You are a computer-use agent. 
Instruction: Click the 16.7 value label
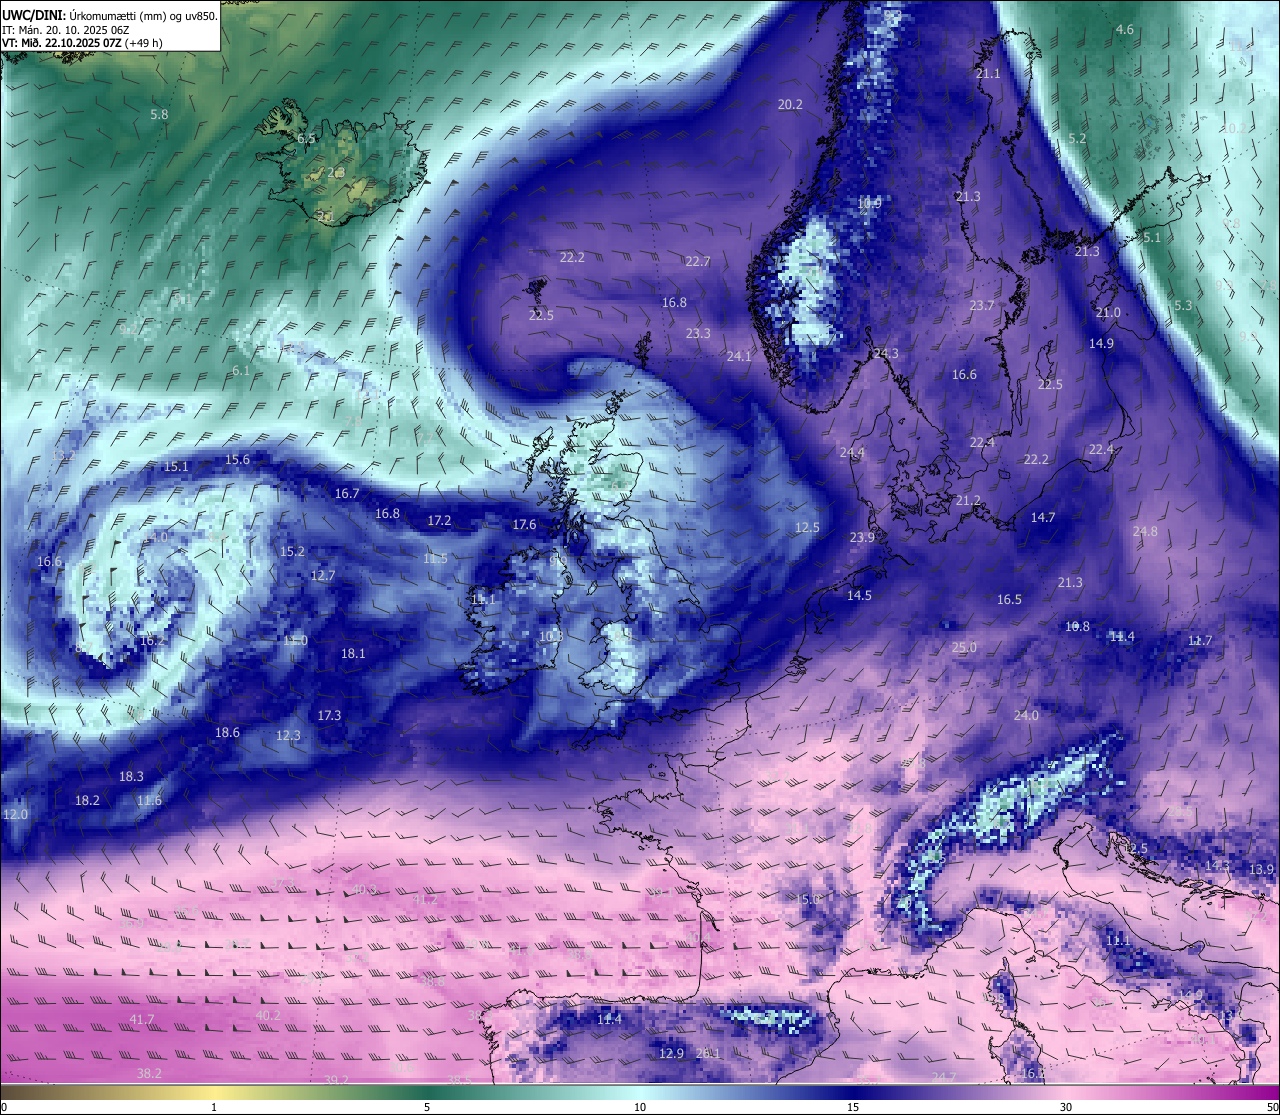coord(347,494)
